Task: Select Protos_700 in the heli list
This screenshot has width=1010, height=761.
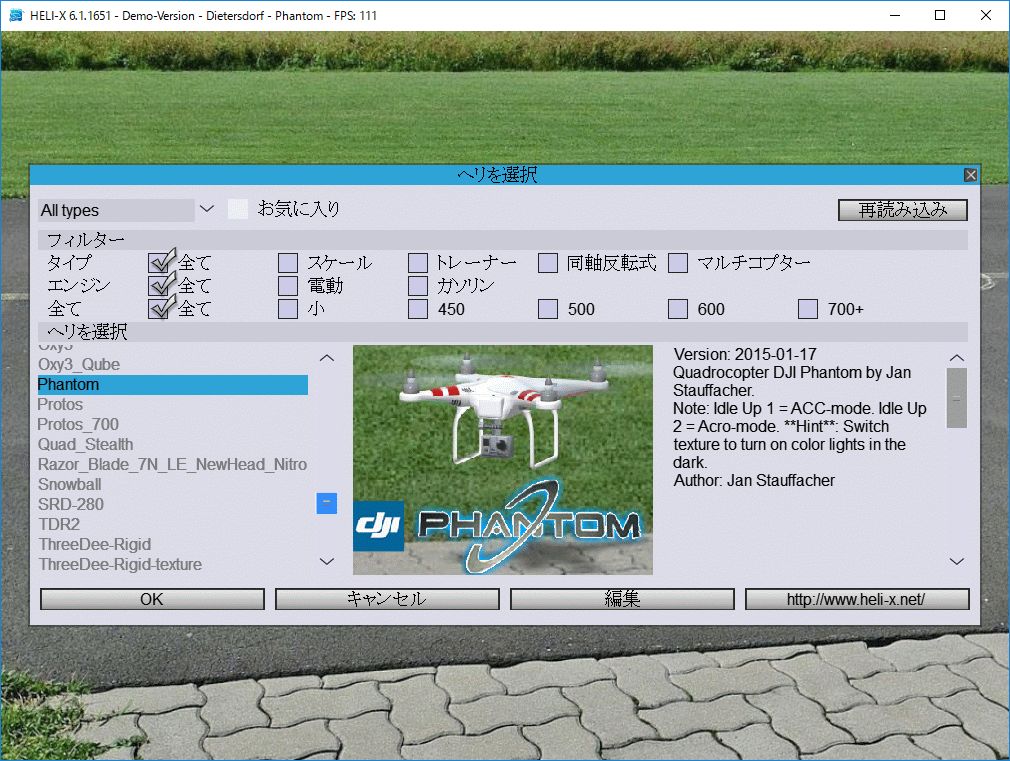Action: 173,425
